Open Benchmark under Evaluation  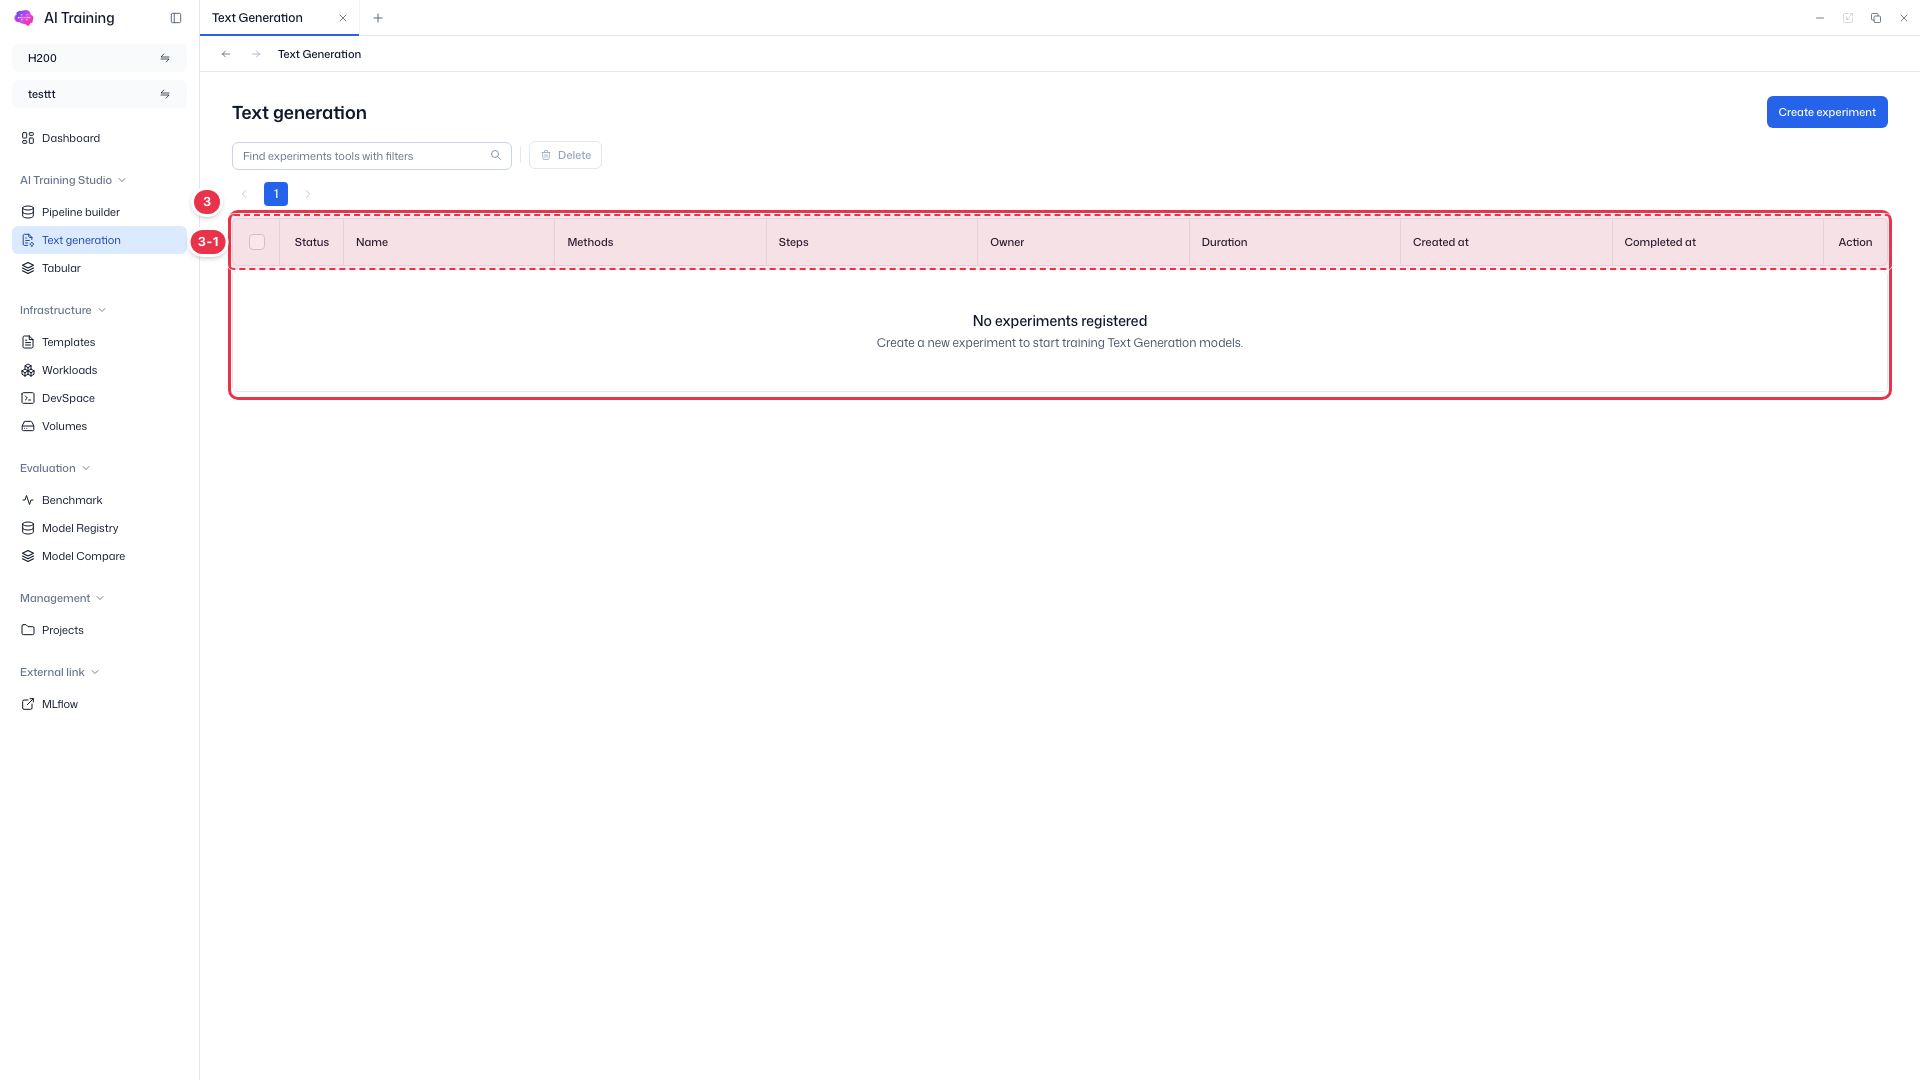pos(99,500)
